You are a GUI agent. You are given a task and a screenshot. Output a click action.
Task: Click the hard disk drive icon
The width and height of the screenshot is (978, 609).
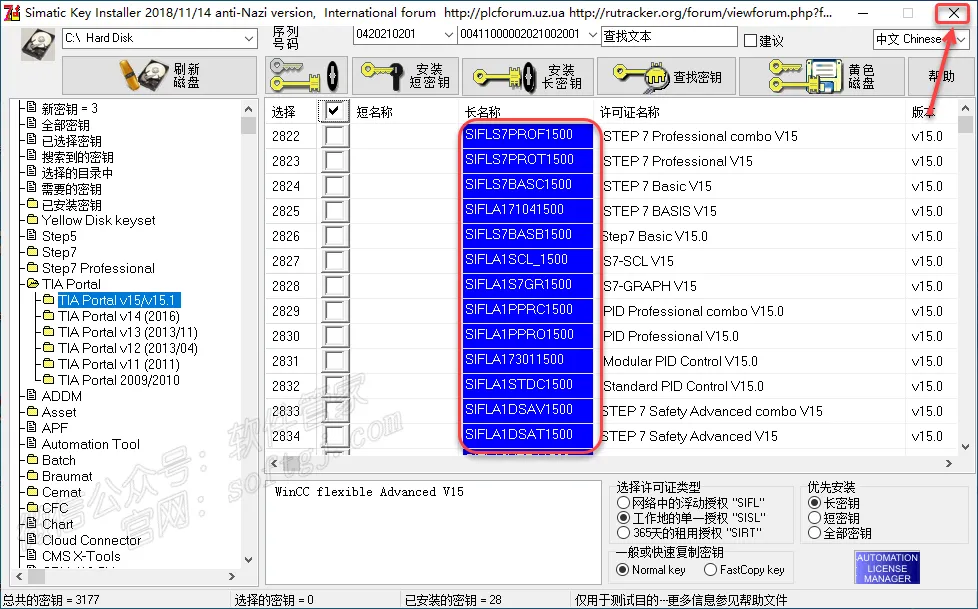[38, 44]
